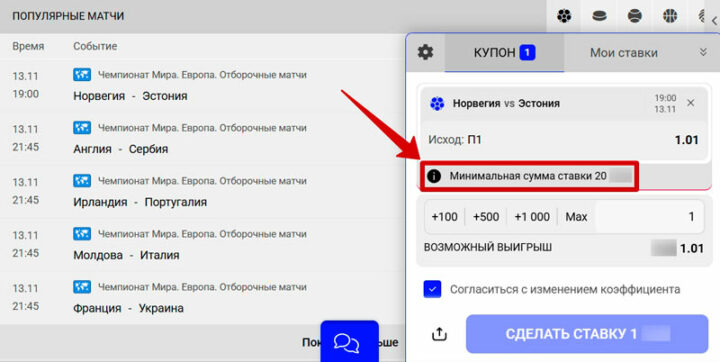
Task: Click the Событие column header
Action: point(95,46)
